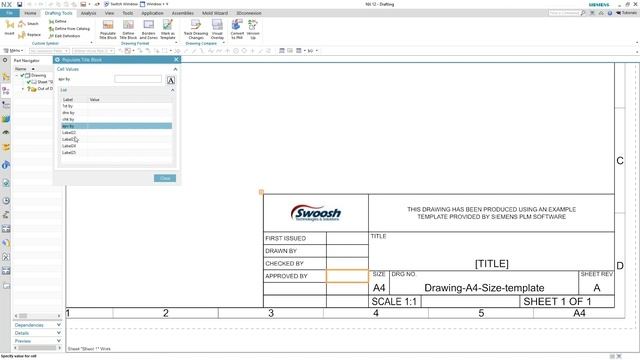Open the History clock sidebar icon

click(x=6, y=200)
